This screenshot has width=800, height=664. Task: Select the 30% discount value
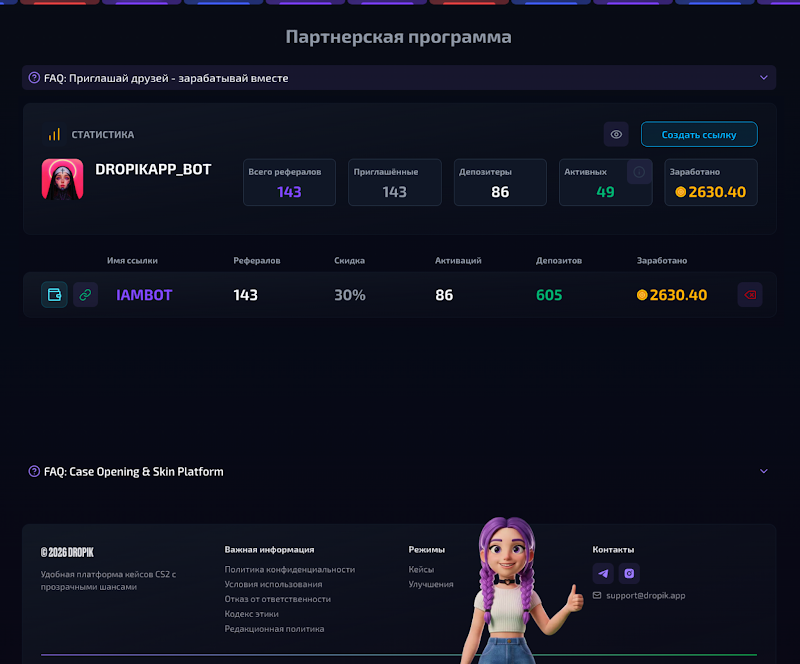pyautogui.click(x=349, y=295)
